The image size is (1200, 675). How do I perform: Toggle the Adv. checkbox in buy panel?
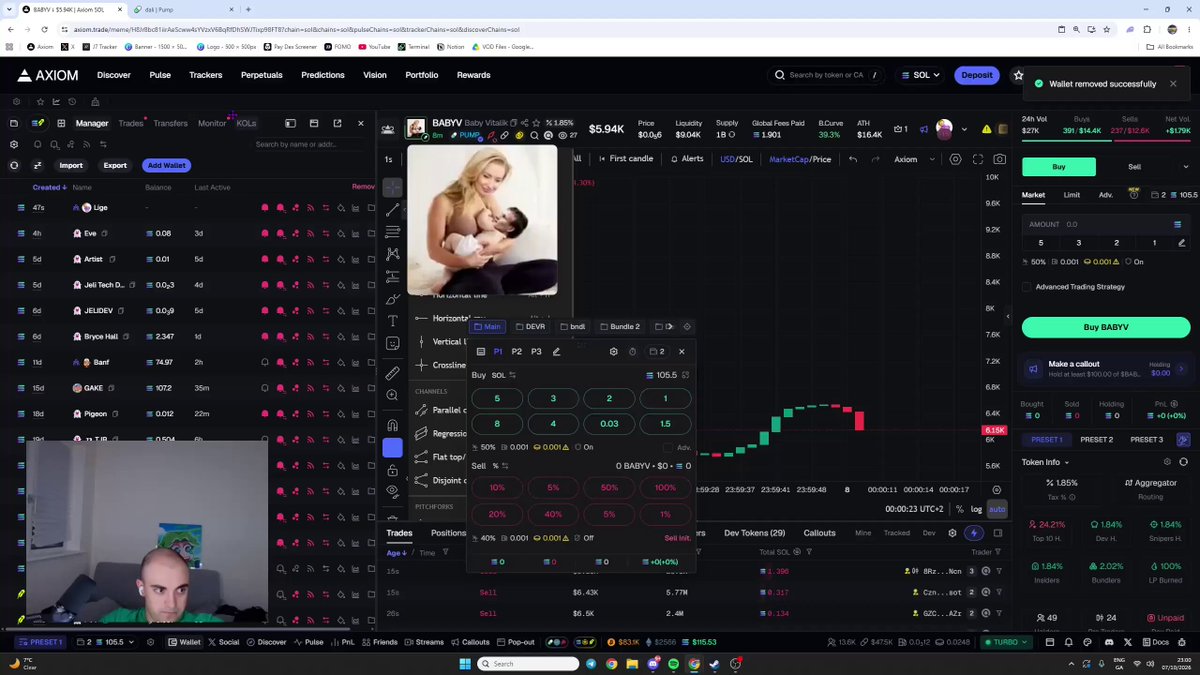click(668, 448)
